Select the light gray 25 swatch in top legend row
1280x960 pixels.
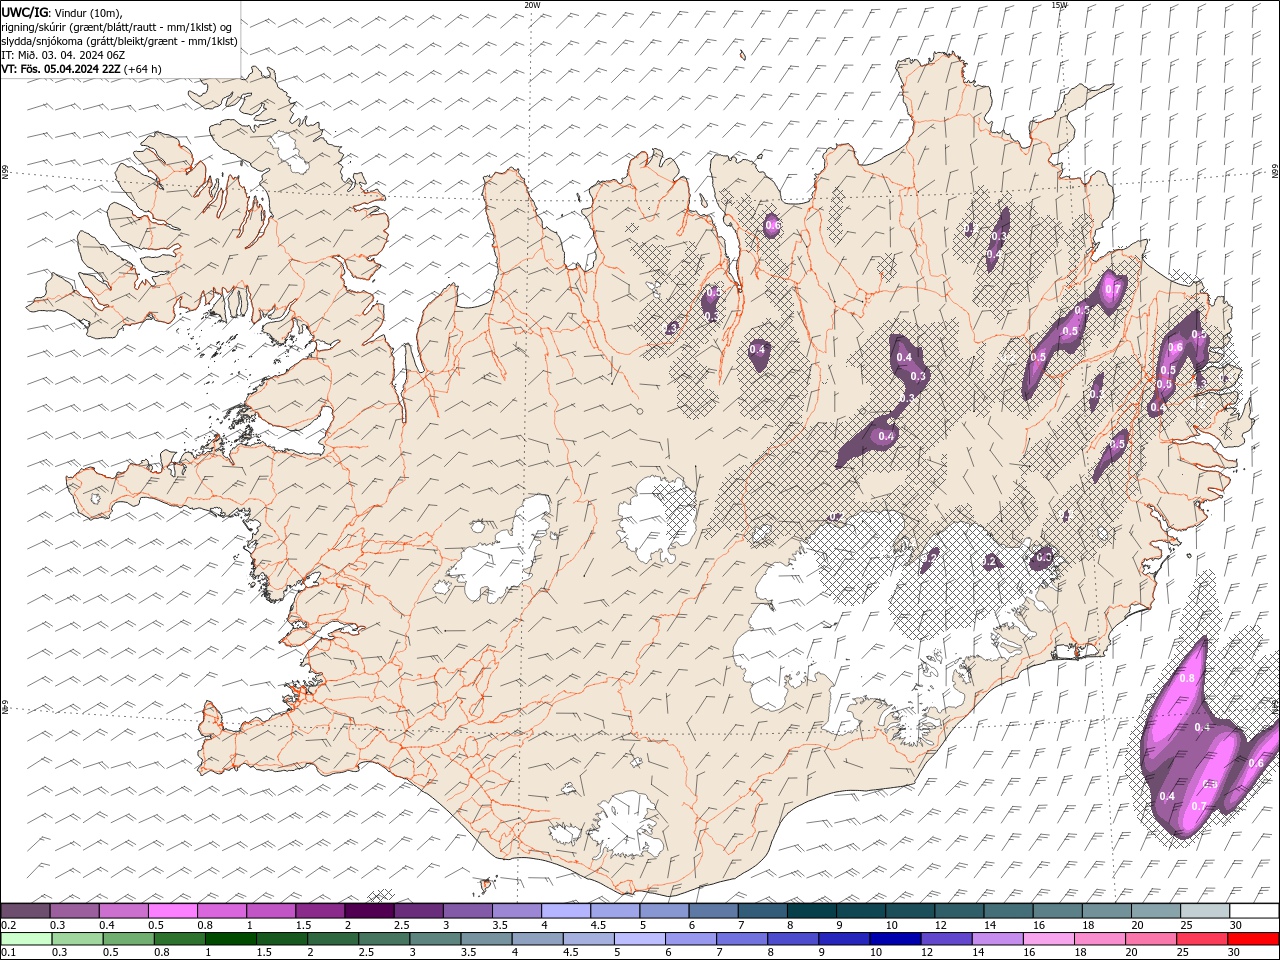pyautogui.click(x=1205, y=911)
